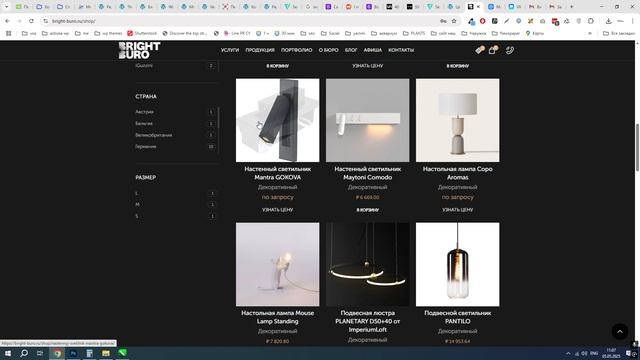
Task: Add Maytoni Comodo to cart
Action: [x=368, y=210]
